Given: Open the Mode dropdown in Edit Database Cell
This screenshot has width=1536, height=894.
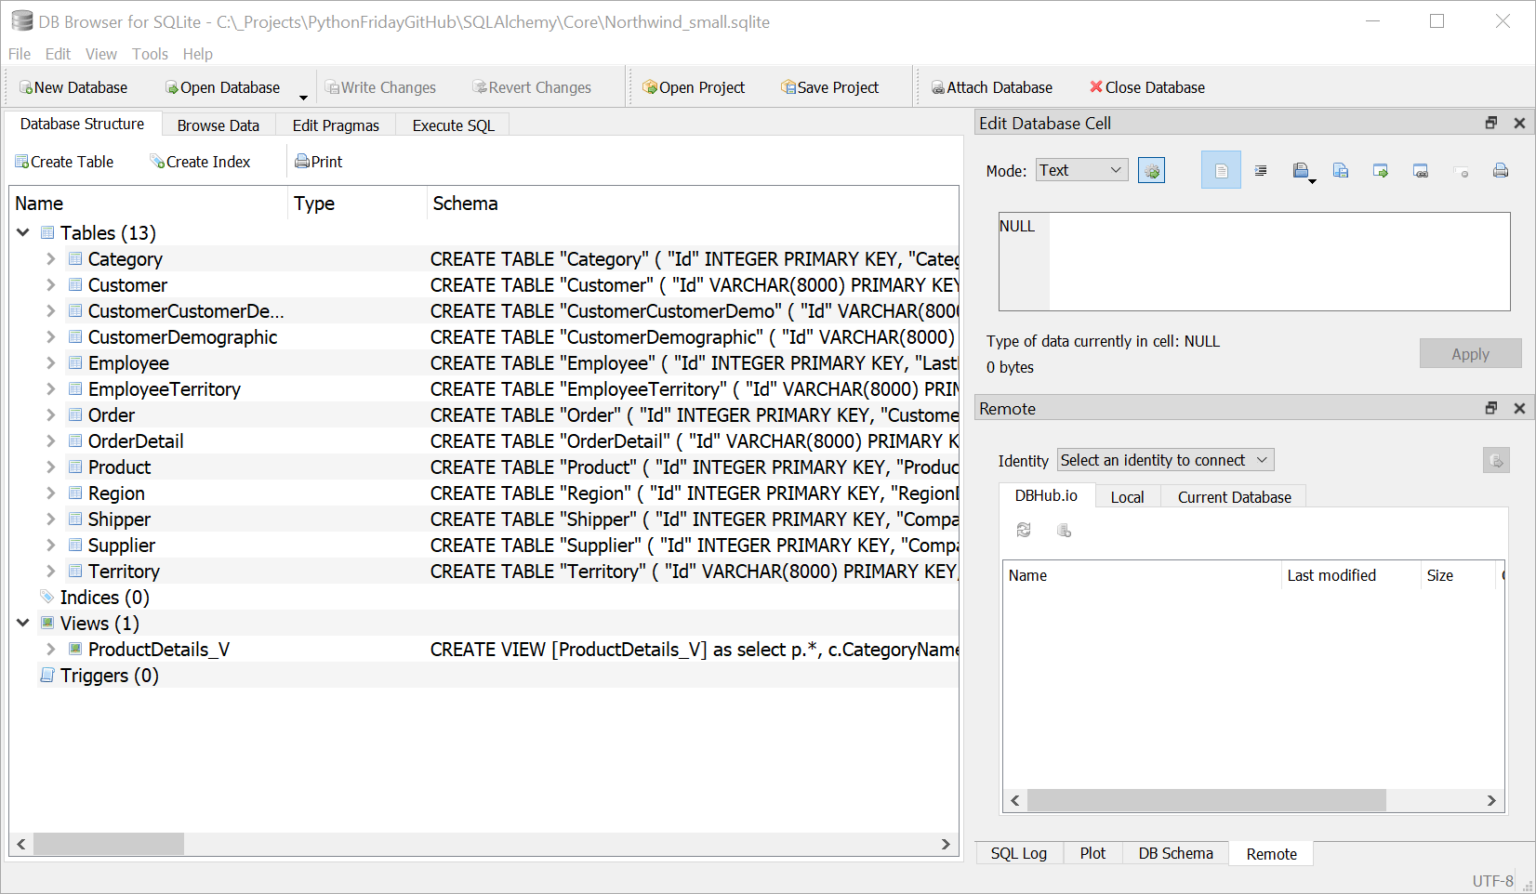Looking at the screenshot, I should (x=1081, y=169).
